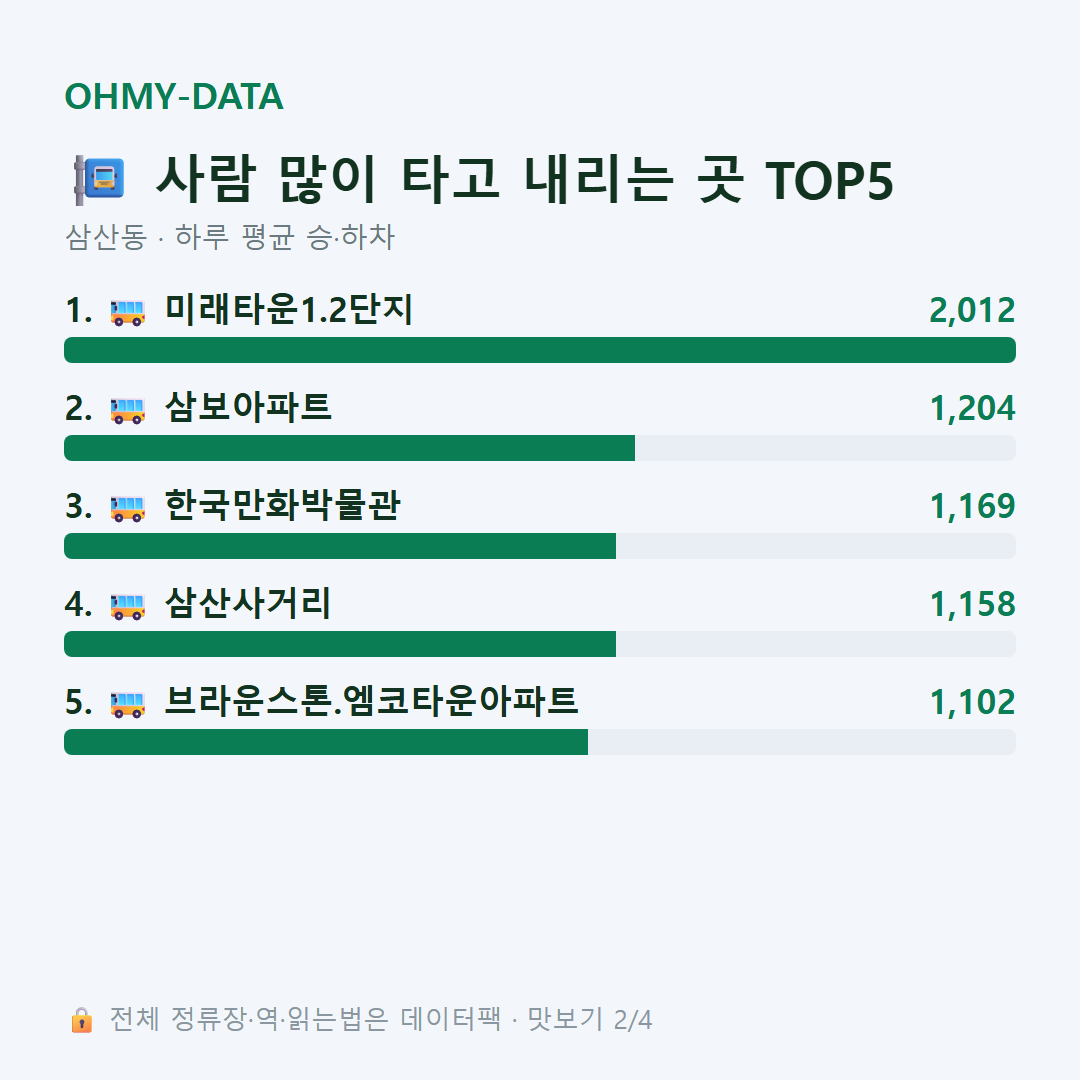Click the progress bar under 한국만화박물관
Image resolution: width=1080 pixels, height=1080 pixels.
[540, 546]
